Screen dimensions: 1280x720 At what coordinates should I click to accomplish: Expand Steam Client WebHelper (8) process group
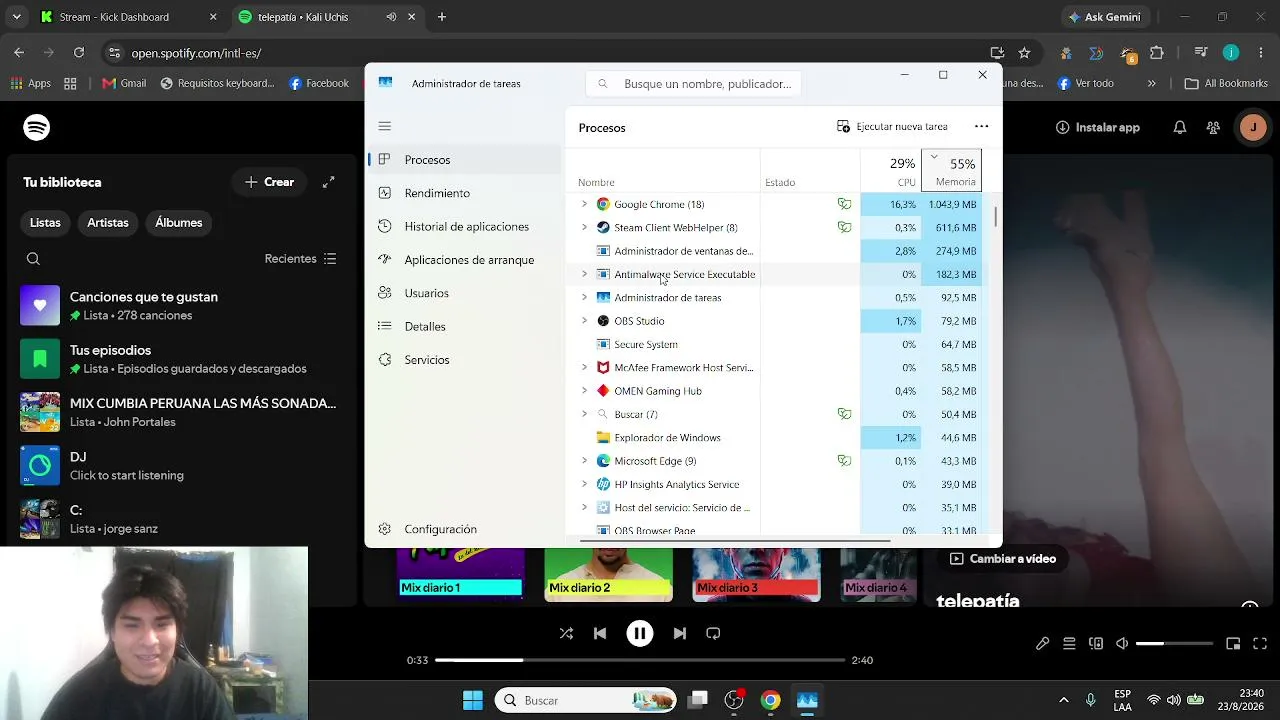pyautogui.click(x=584, y=227)
